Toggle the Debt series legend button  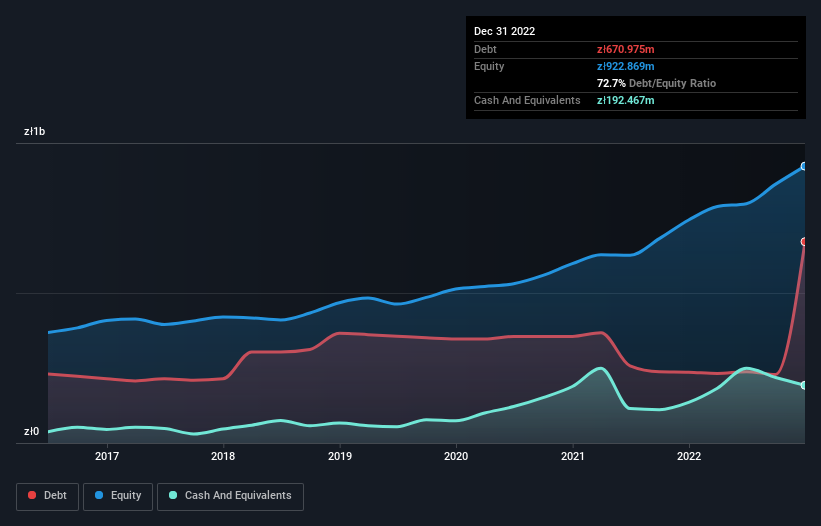(48, 496)
